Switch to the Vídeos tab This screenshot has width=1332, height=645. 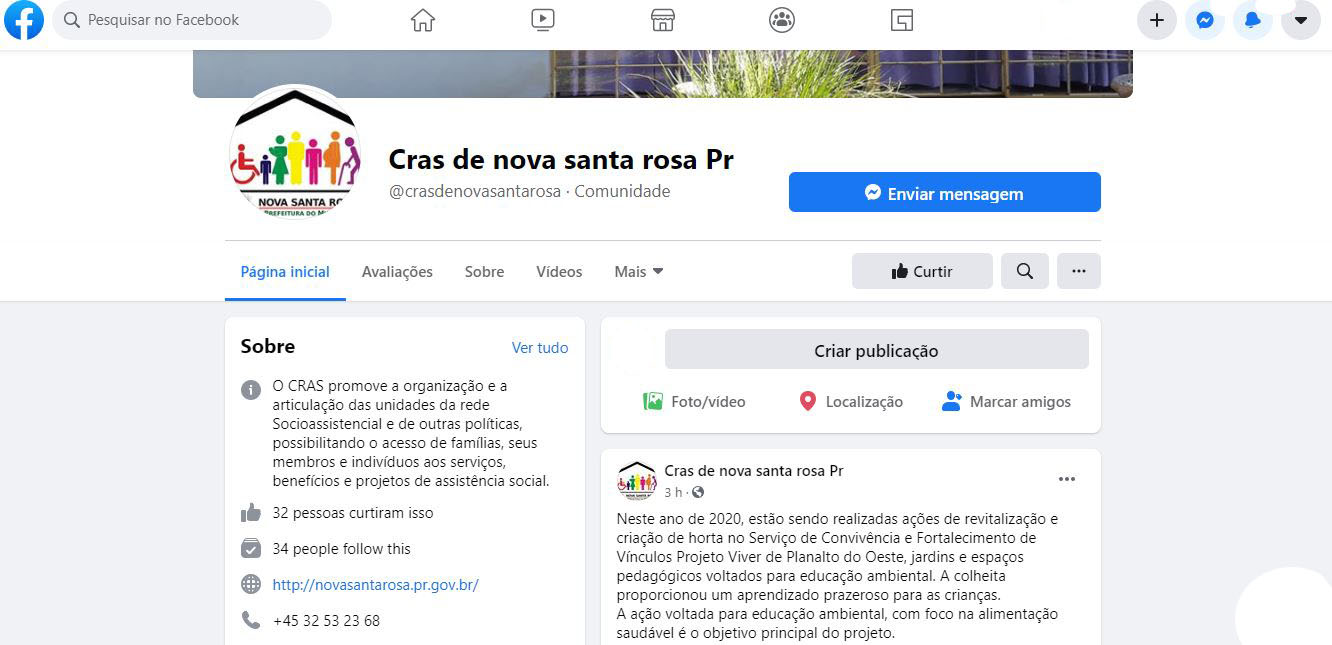coord(559,272)
